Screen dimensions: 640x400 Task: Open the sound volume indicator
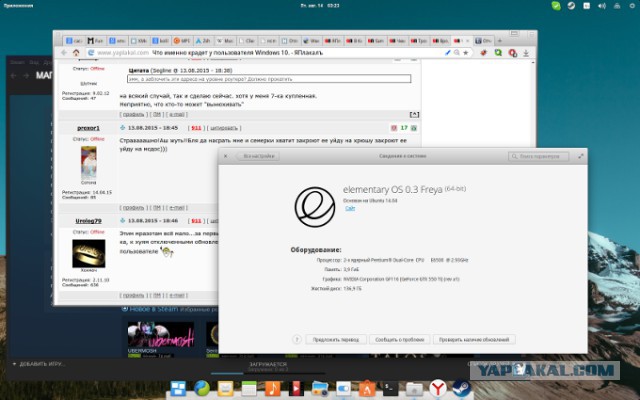point(602,6)
